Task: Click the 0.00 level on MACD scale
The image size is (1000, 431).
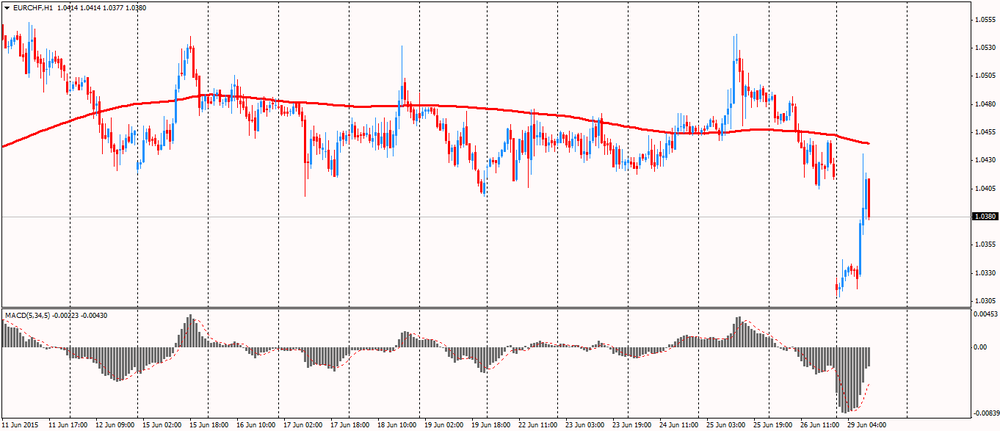Action: click(980, 347)
